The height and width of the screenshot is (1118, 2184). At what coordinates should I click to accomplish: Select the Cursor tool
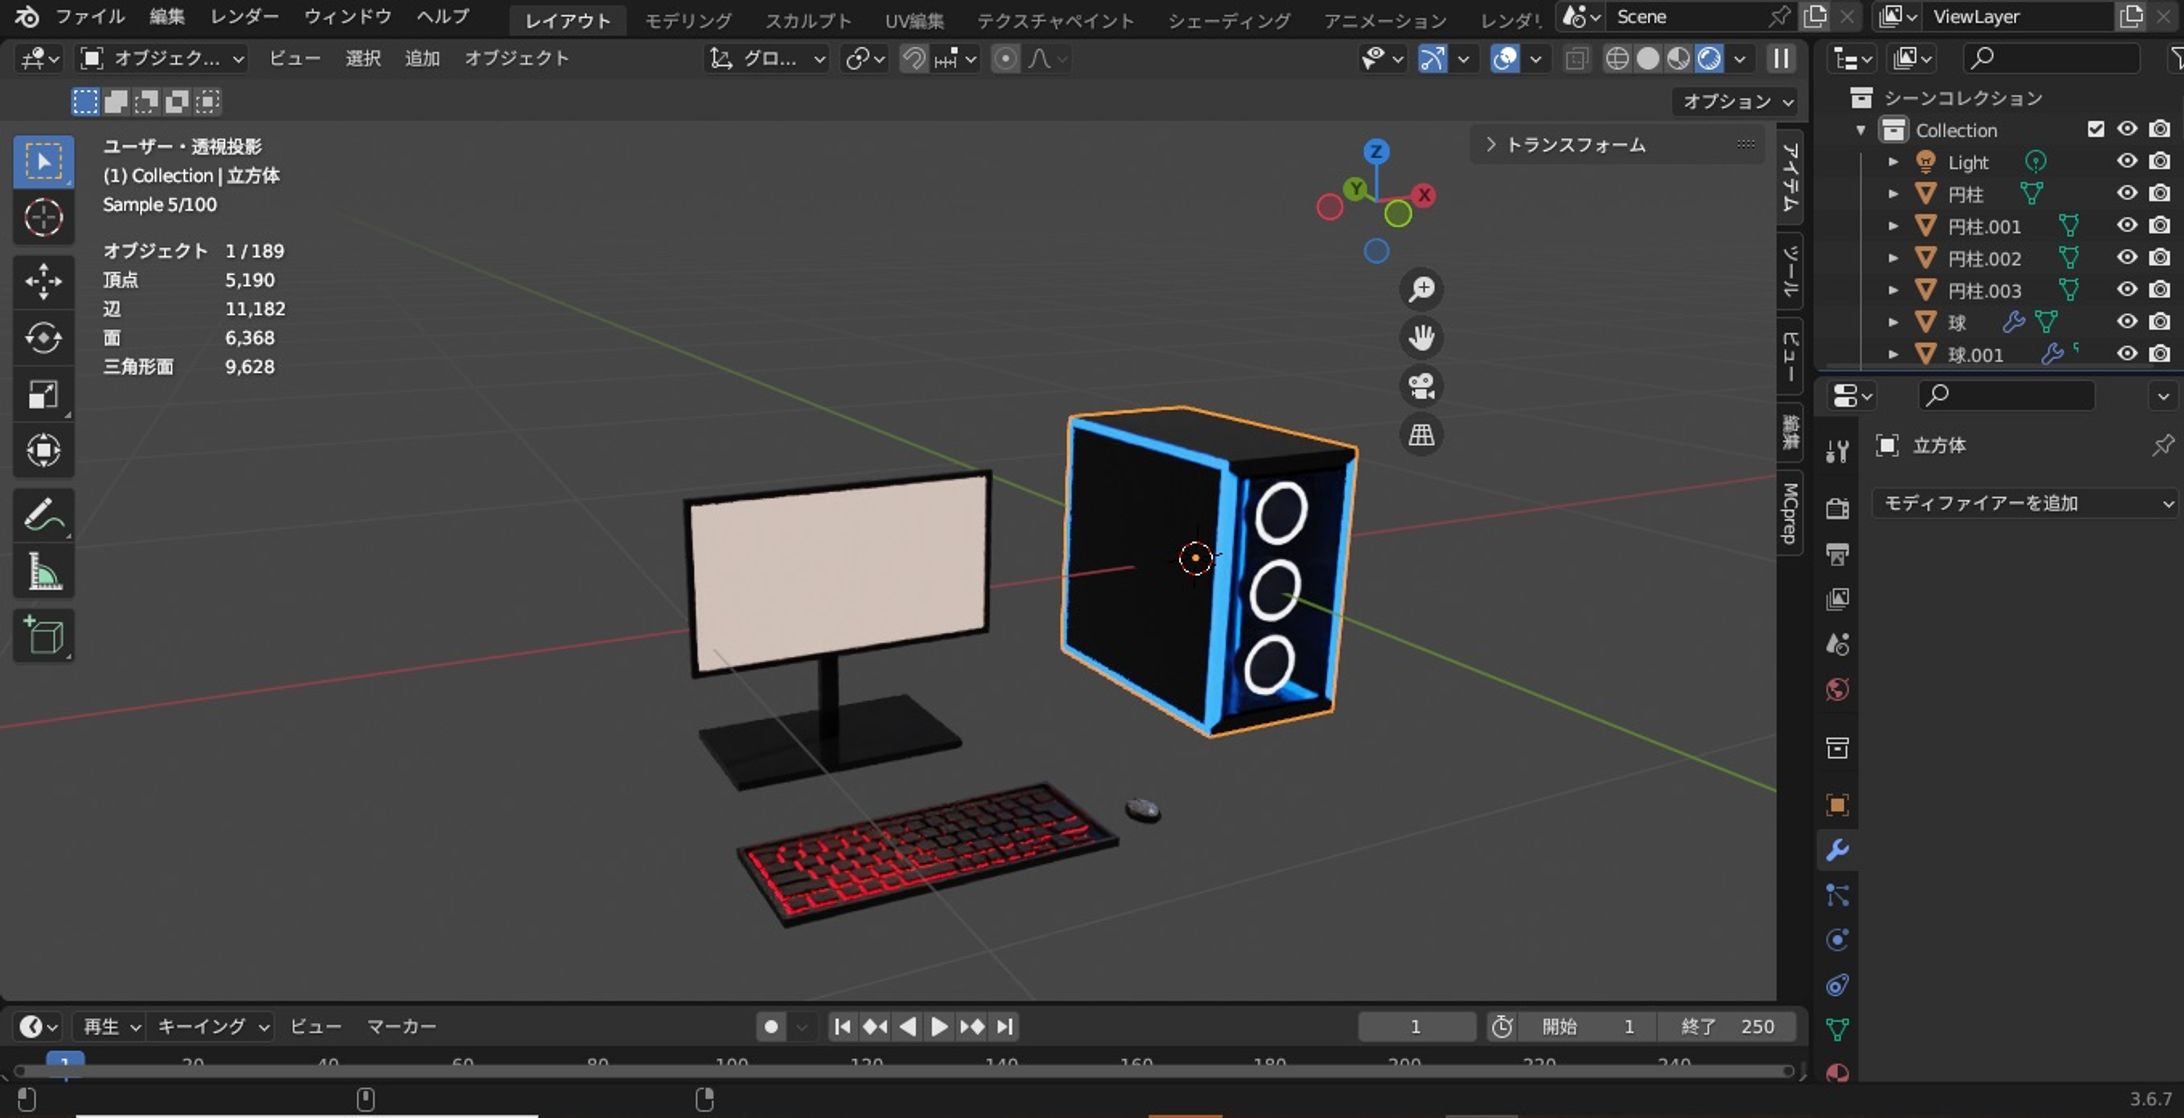pos(43,218)
